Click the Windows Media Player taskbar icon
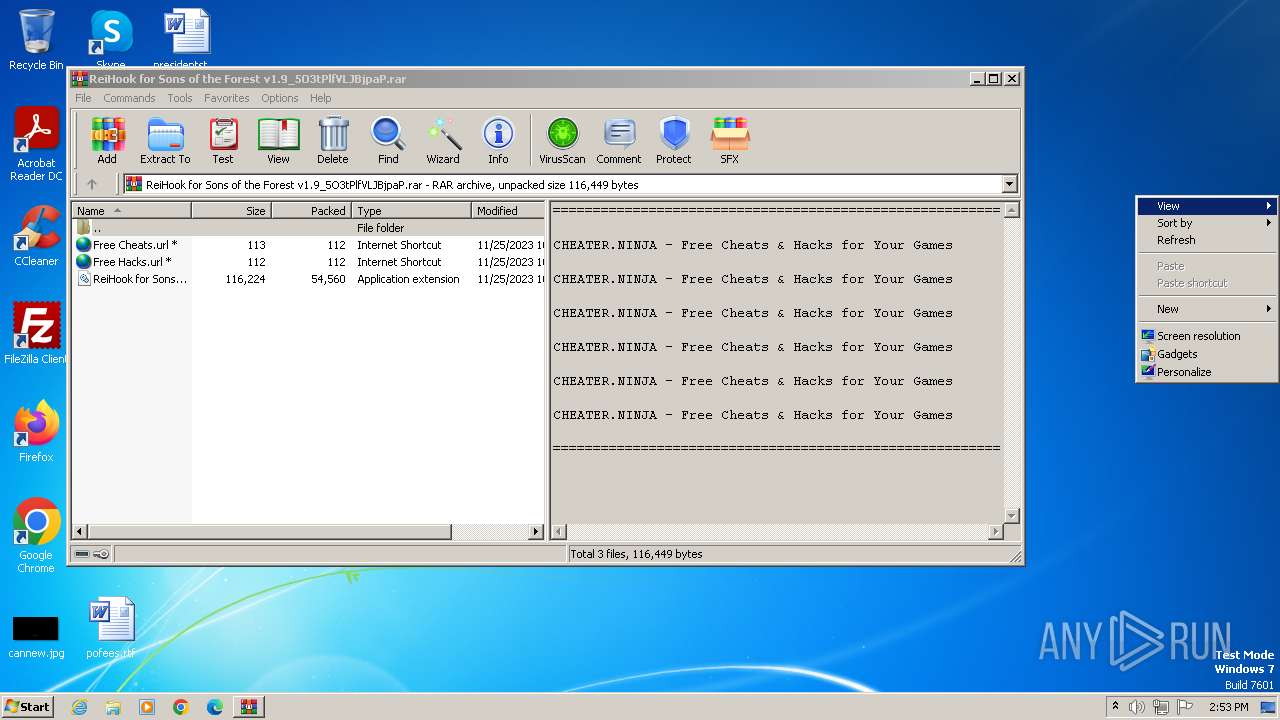Image resolution: width=1280 pixels, height=720 pixels. [x=147, y=707]
